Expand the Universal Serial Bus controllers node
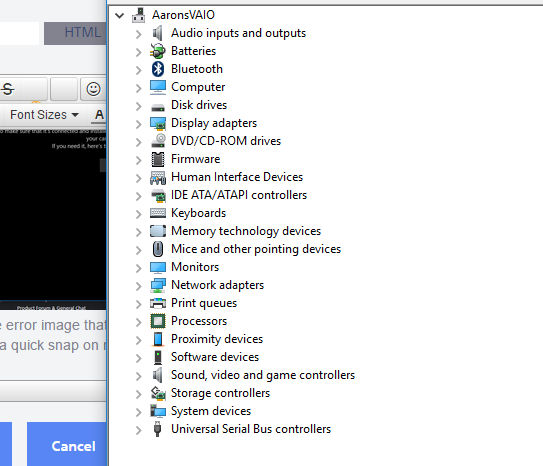 coord(139,430)
